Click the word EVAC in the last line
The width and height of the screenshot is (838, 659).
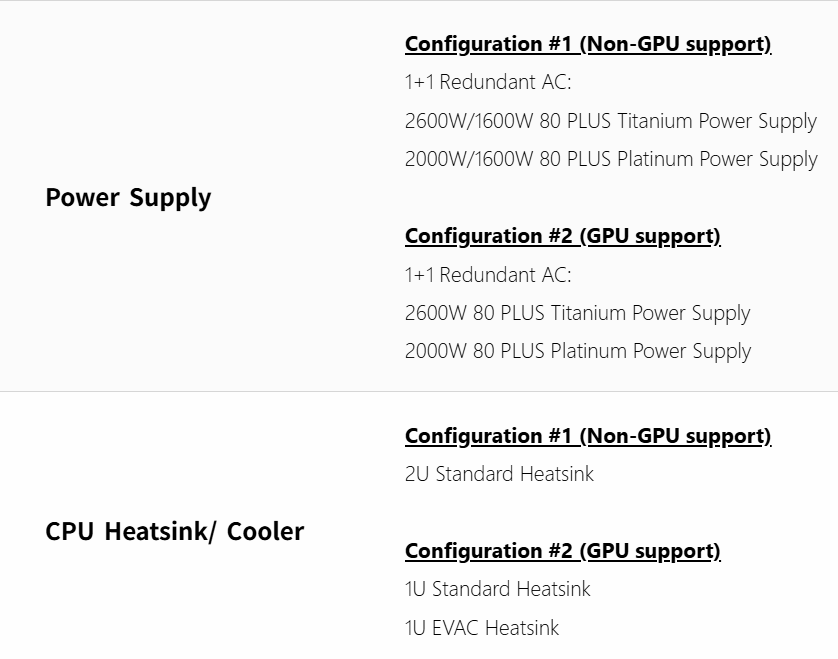455,628
